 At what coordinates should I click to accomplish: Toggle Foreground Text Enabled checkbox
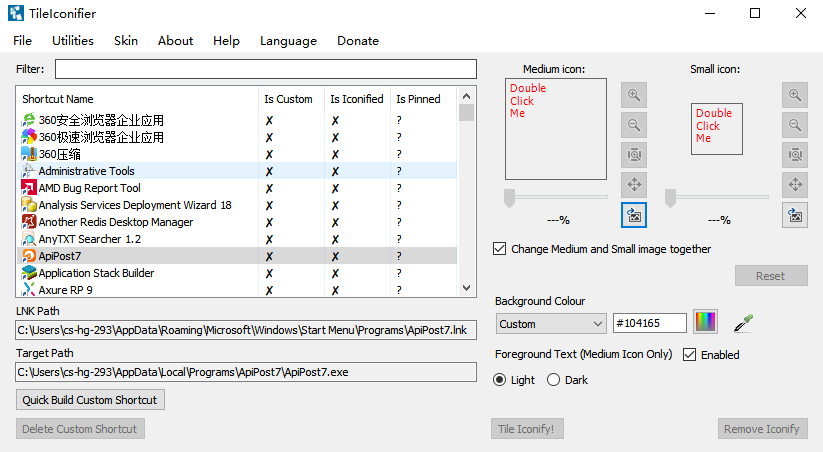690,355
